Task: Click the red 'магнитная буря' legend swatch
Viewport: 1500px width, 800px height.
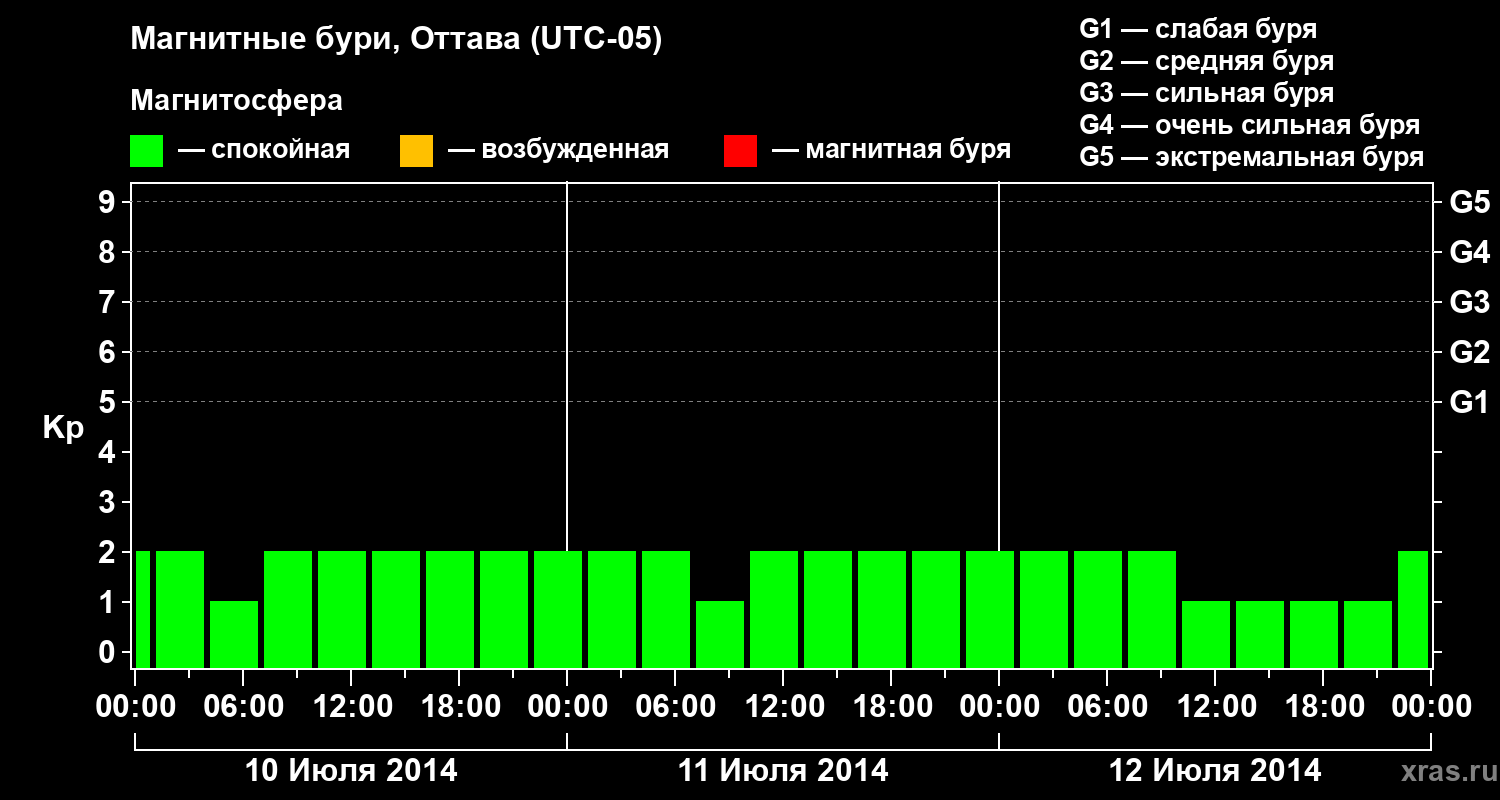Action: 740,151
